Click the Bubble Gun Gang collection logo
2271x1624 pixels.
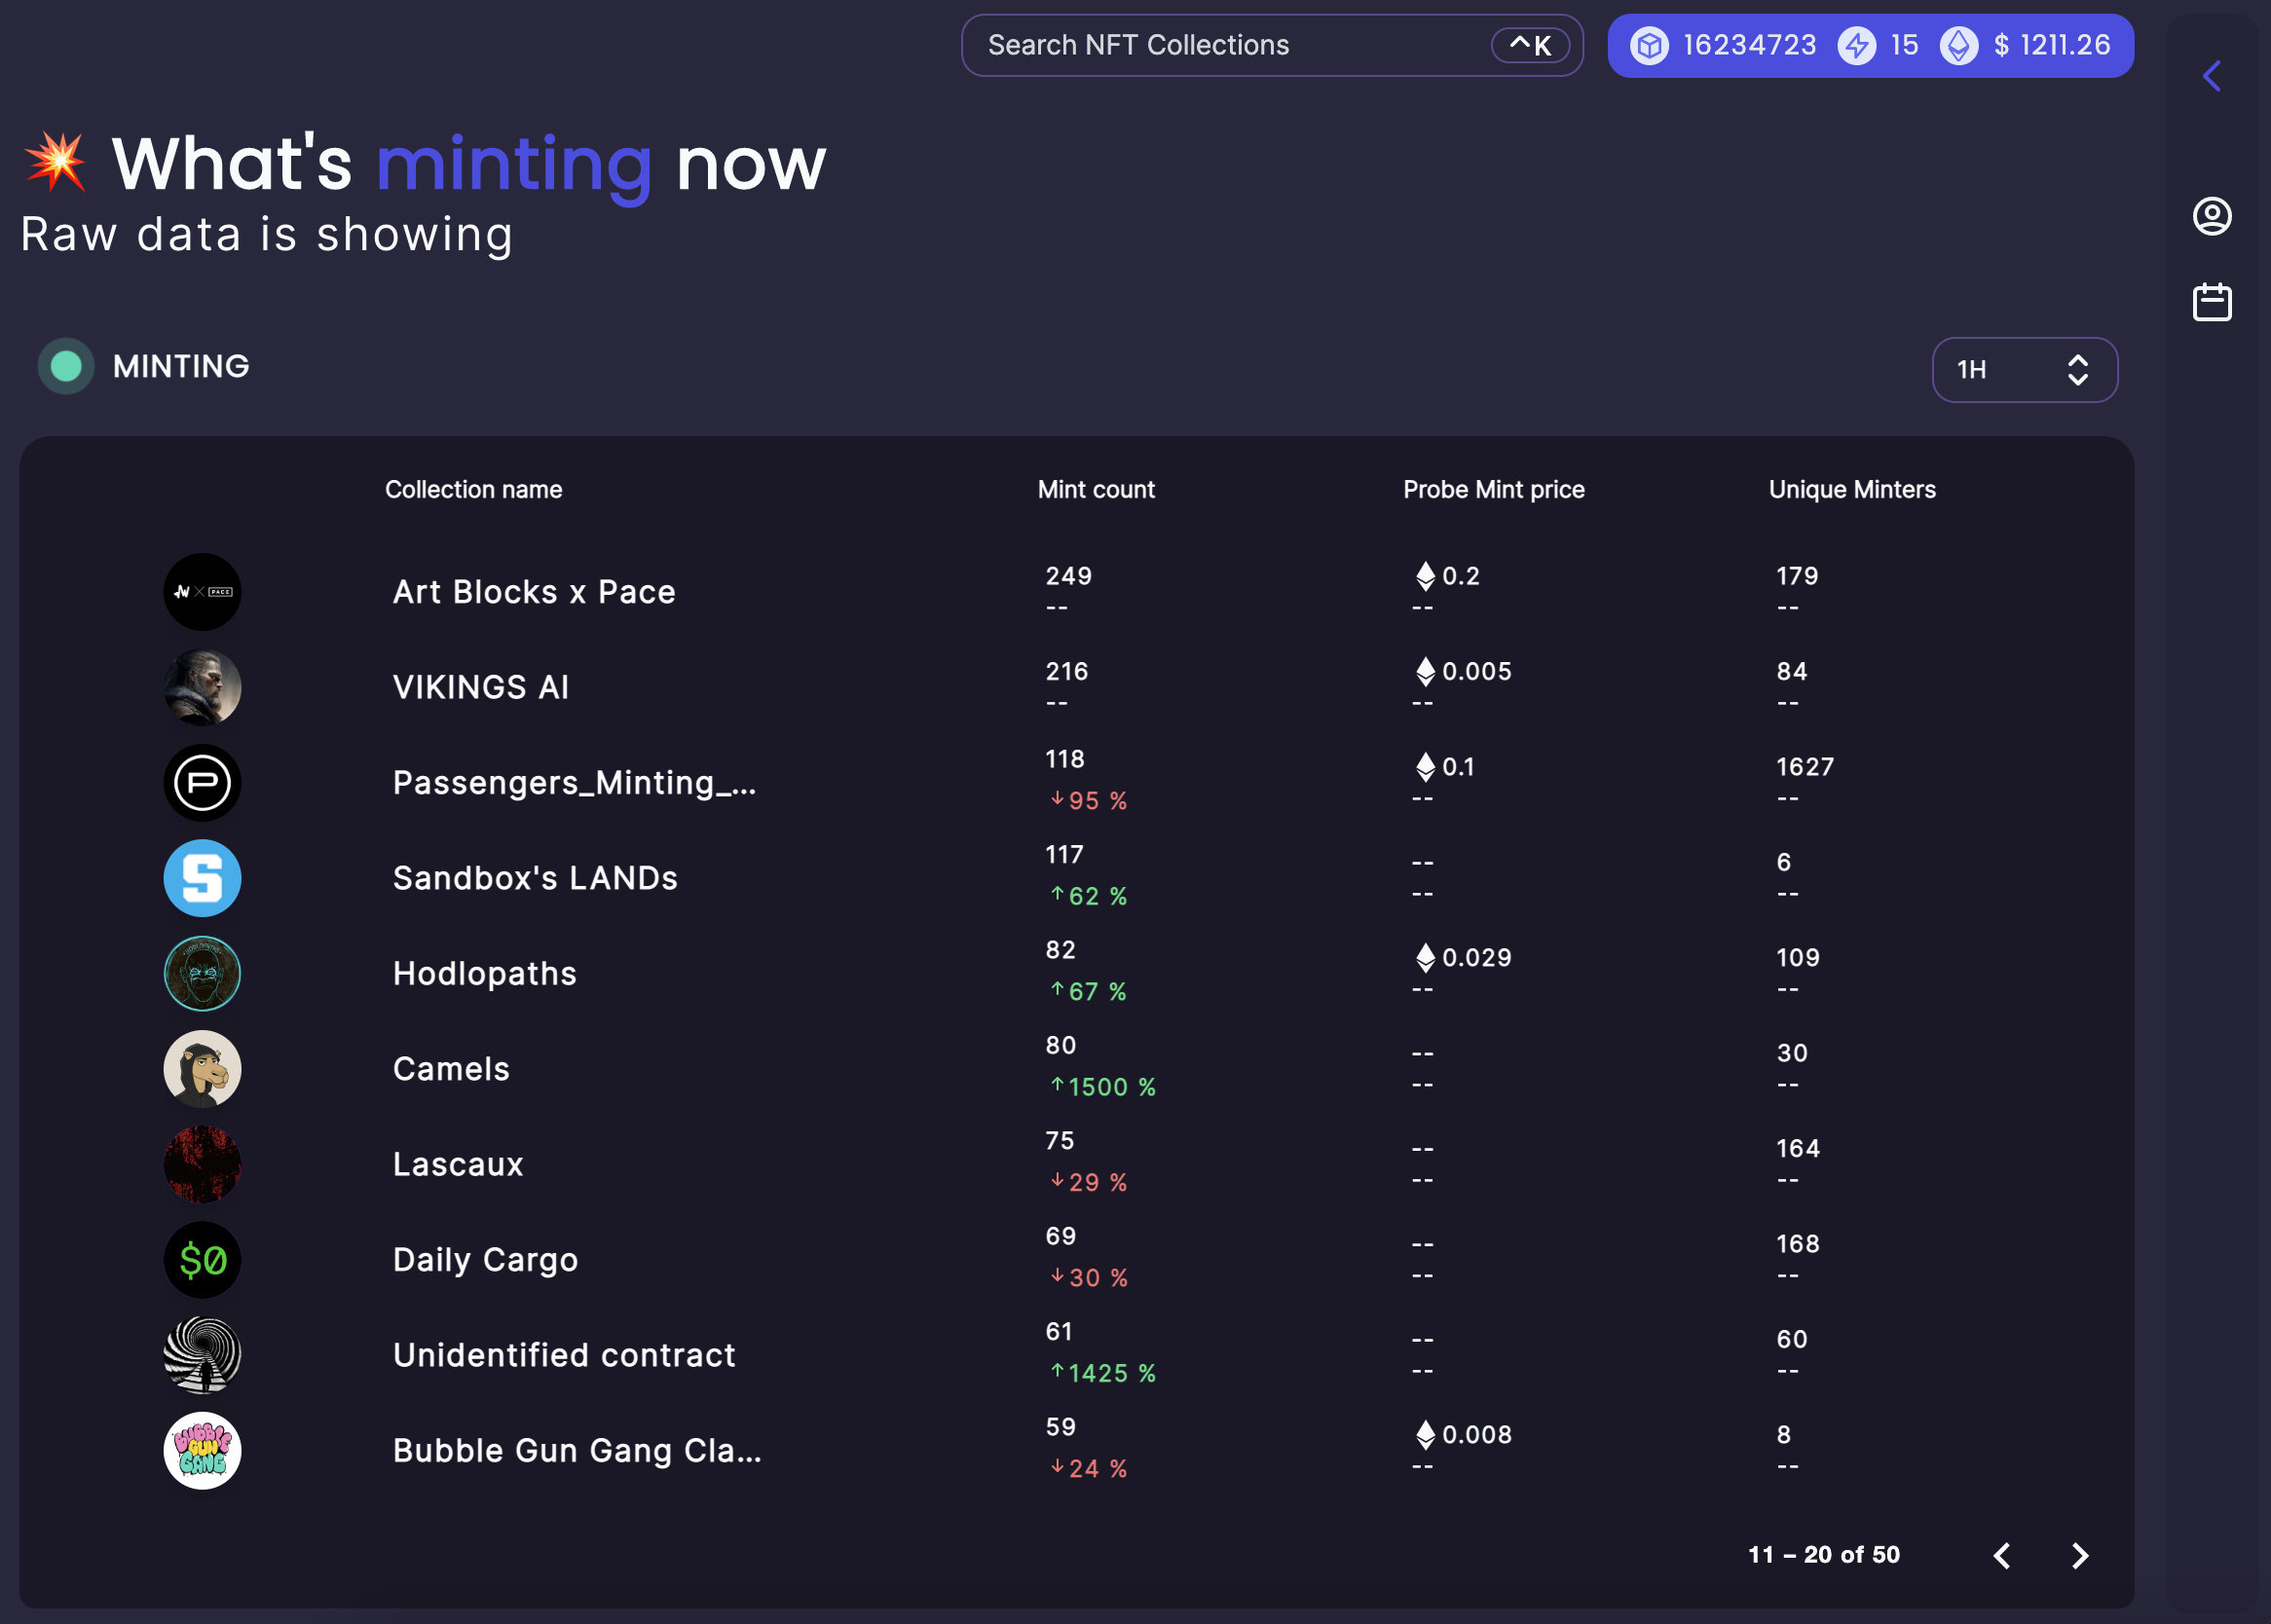(202, 1450)
